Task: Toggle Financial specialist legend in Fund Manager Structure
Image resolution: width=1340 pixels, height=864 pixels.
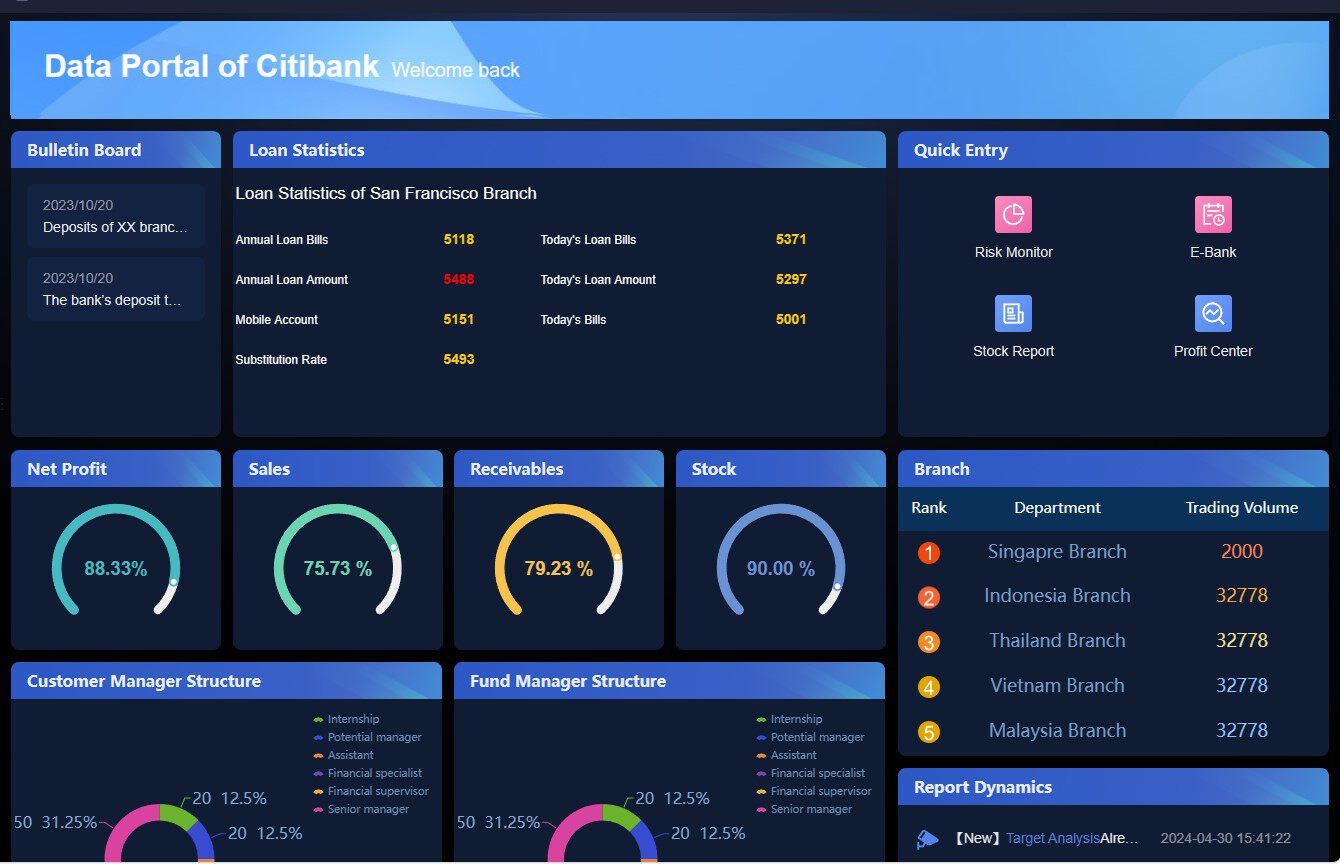Action: 810,773
